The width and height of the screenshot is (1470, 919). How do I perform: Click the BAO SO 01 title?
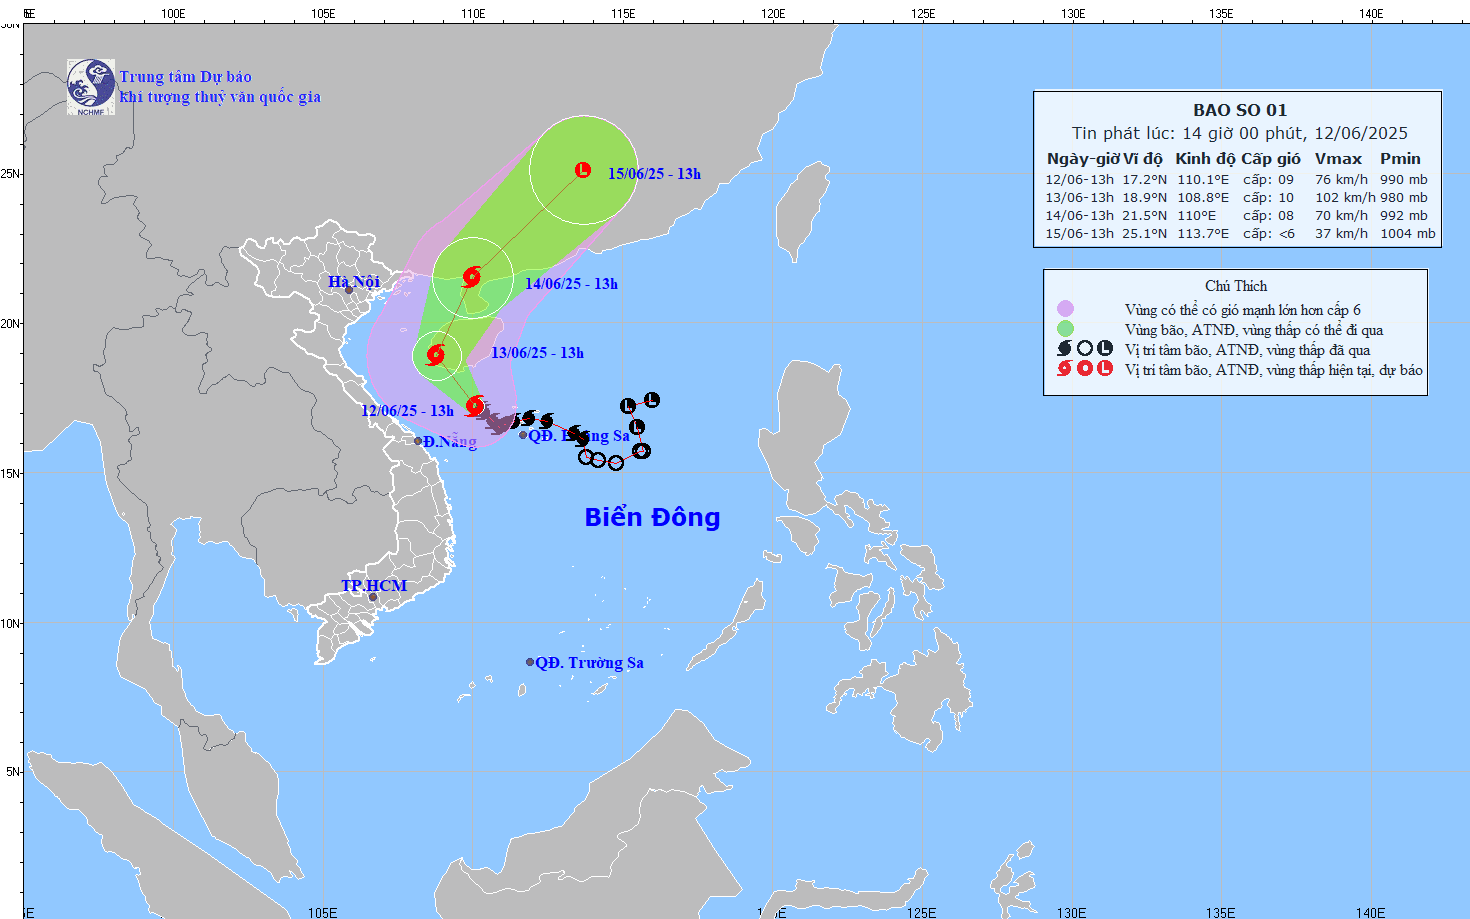point(1240,110)
